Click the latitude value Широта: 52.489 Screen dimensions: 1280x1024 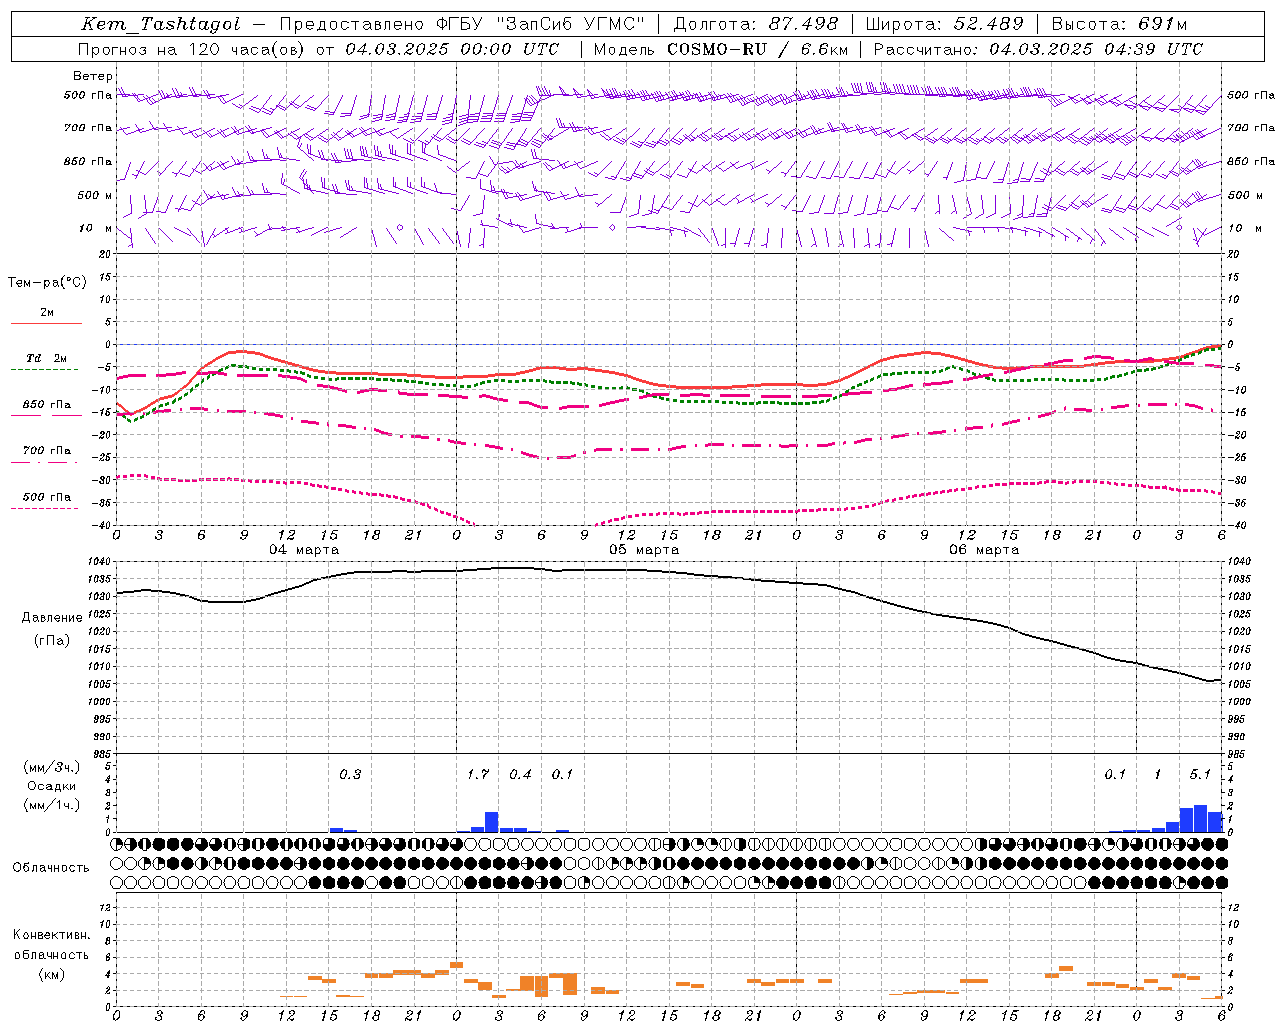click(x=945, y=24)
